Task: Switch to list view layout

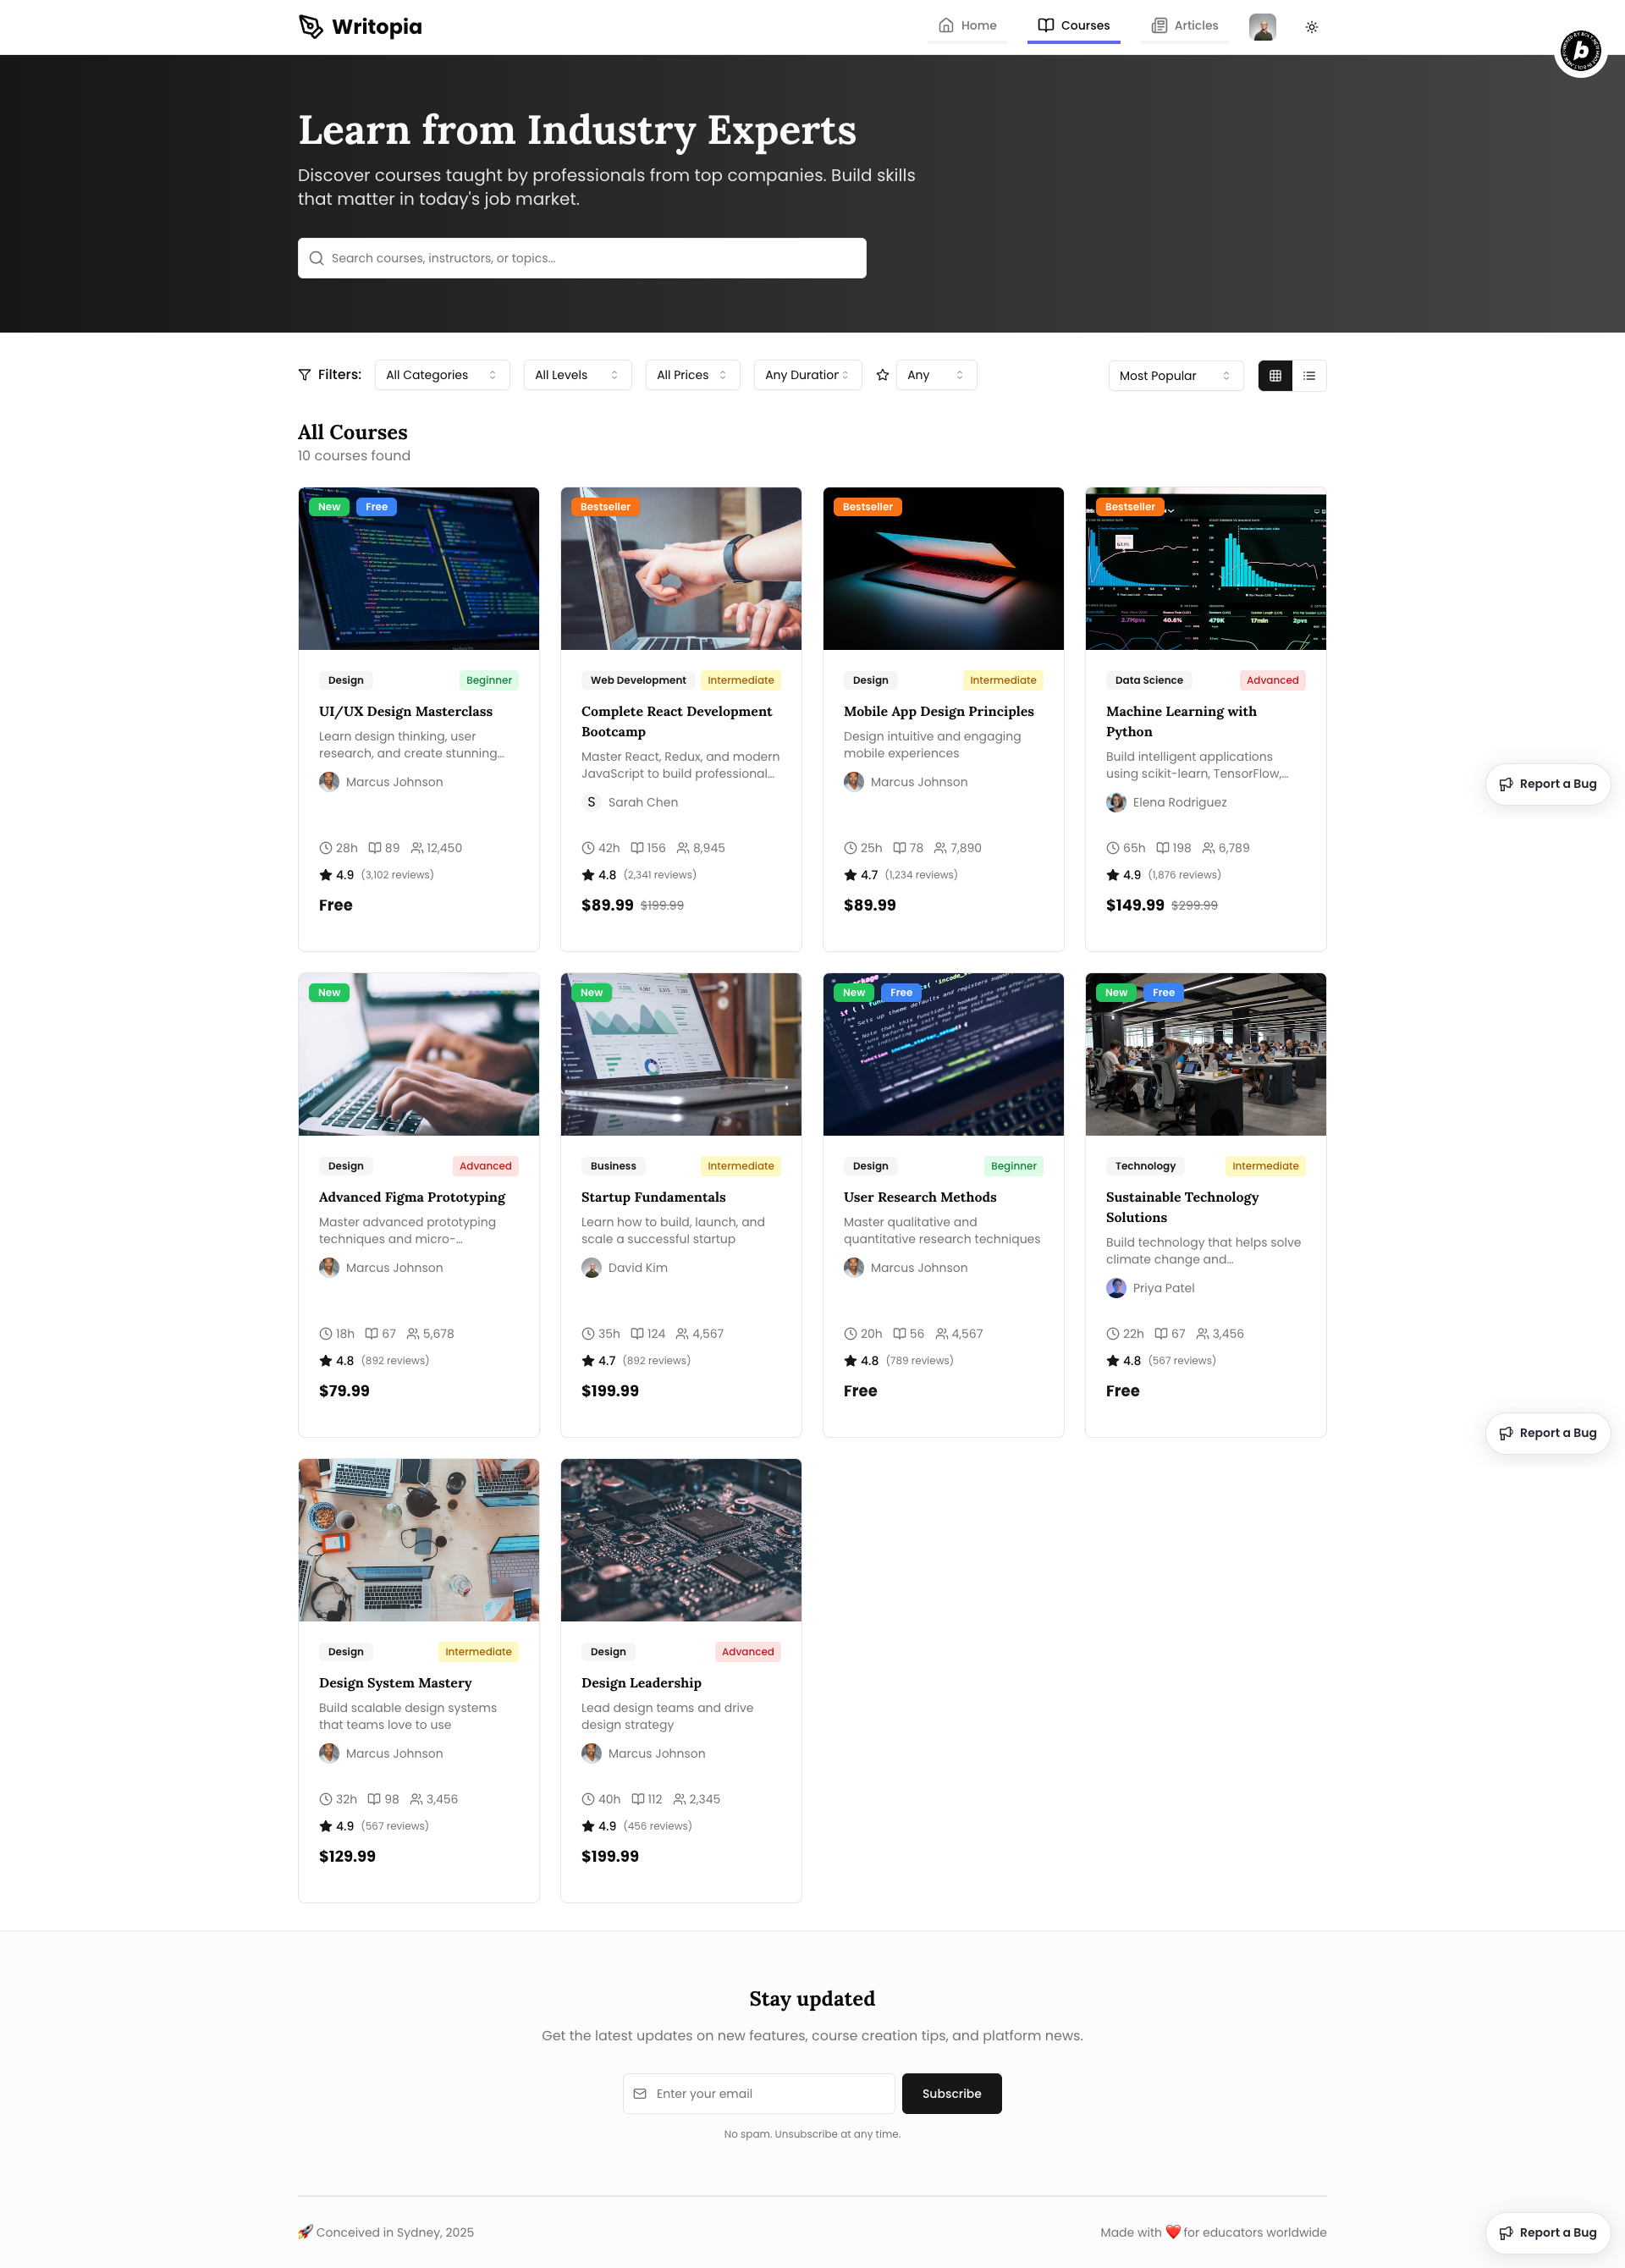Action: (x=1309, y=376)
